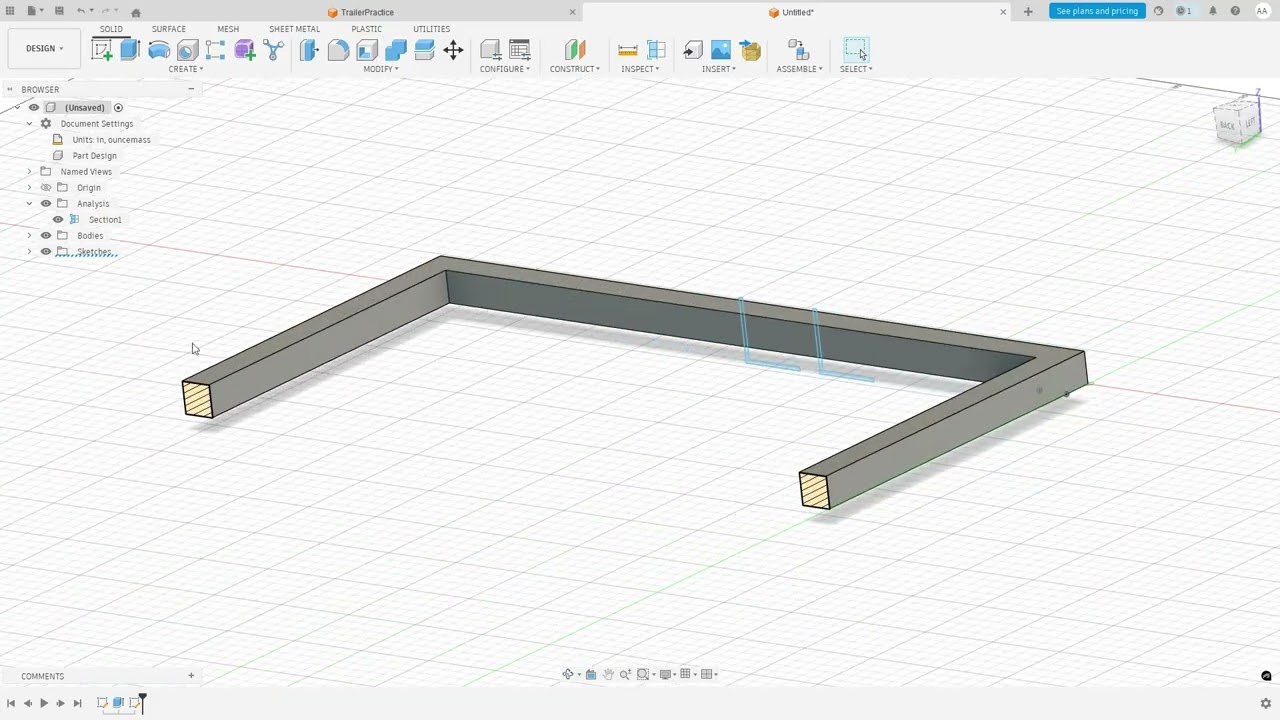The image size is (1280, 720).
Task: Collapse the Document Settings node
Action: (x=29, y=123)
